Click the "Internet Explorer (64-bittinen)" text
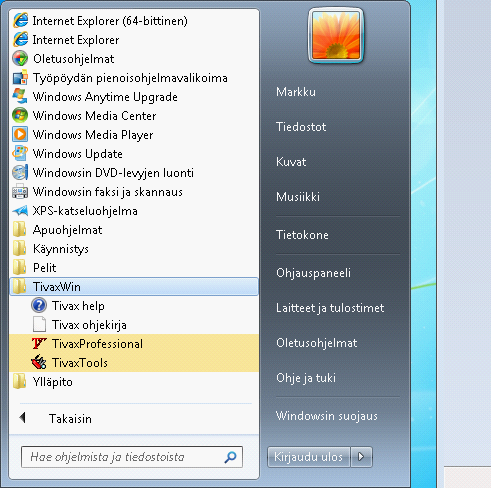The height and width of the screenshot is (488, 491). coord(110,21)
